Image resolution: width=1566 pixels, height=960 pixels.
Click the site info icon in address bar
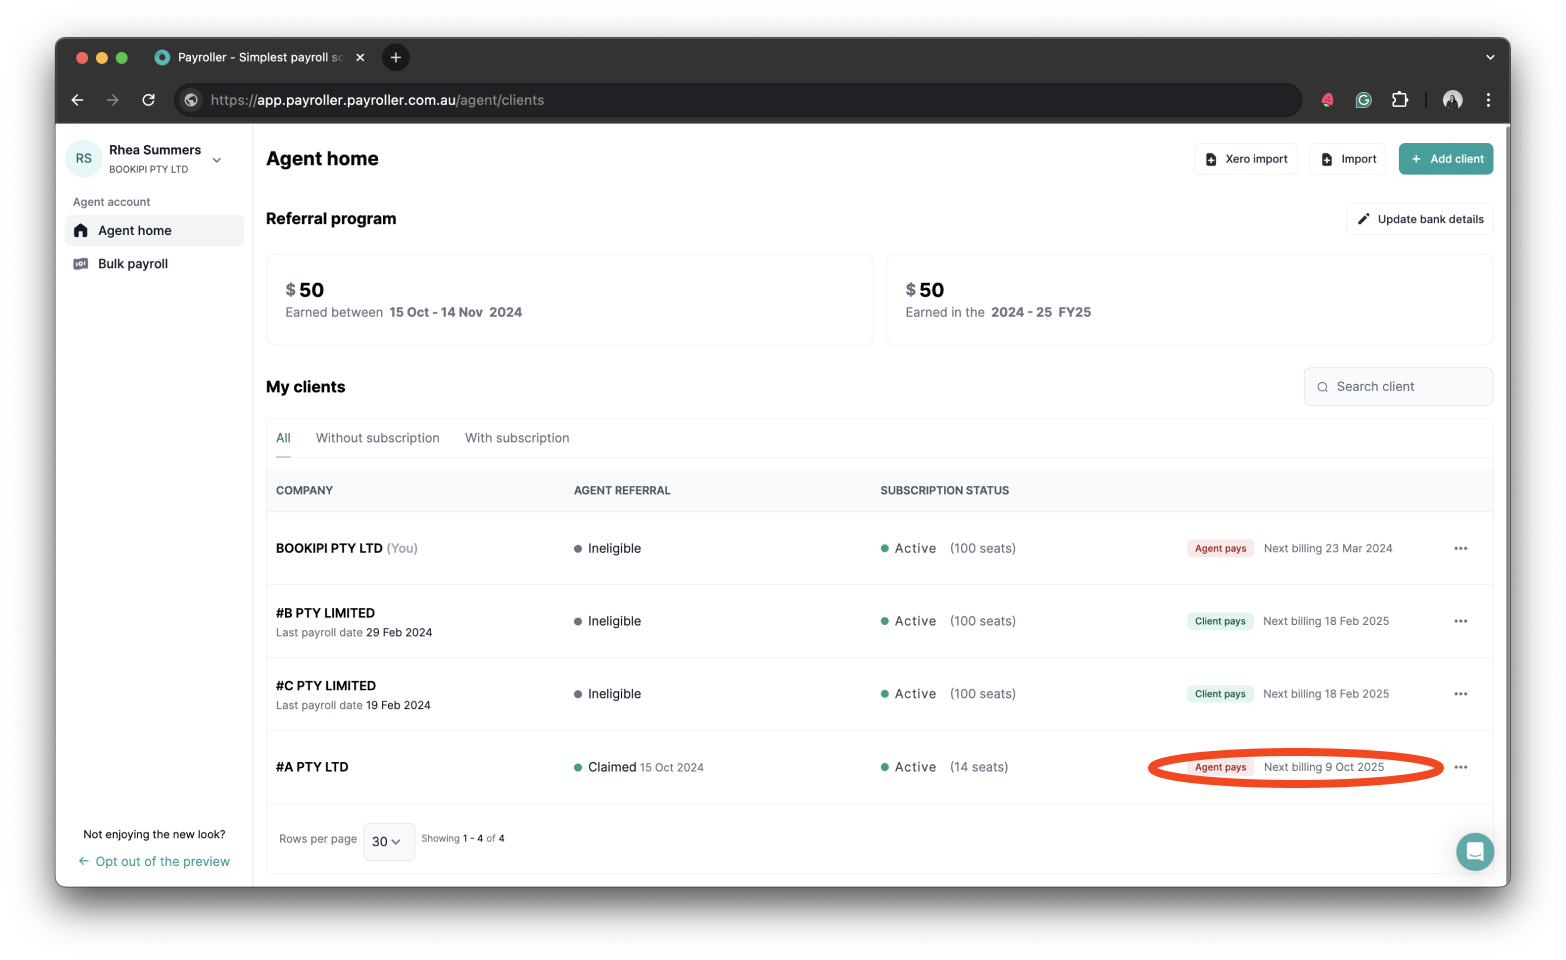coord(191,100)
